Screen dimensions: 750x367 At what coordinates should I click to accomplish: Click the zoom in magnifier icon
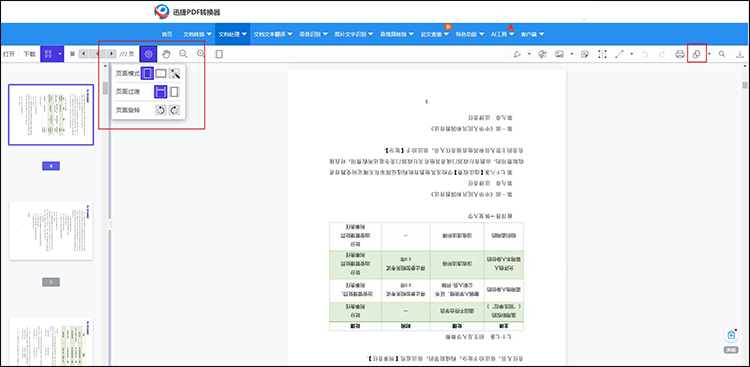pos(201,54)
